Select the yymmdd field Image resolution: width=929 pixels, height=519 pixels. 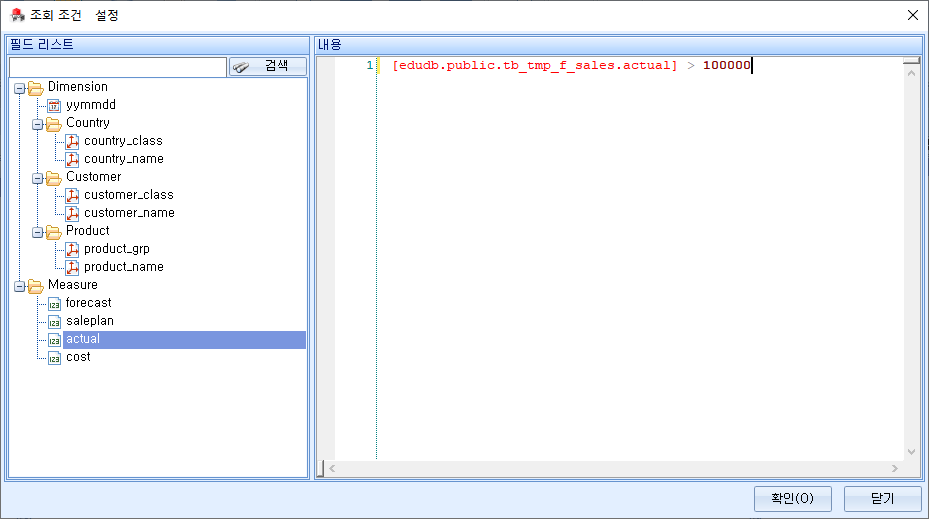(91, 105)
